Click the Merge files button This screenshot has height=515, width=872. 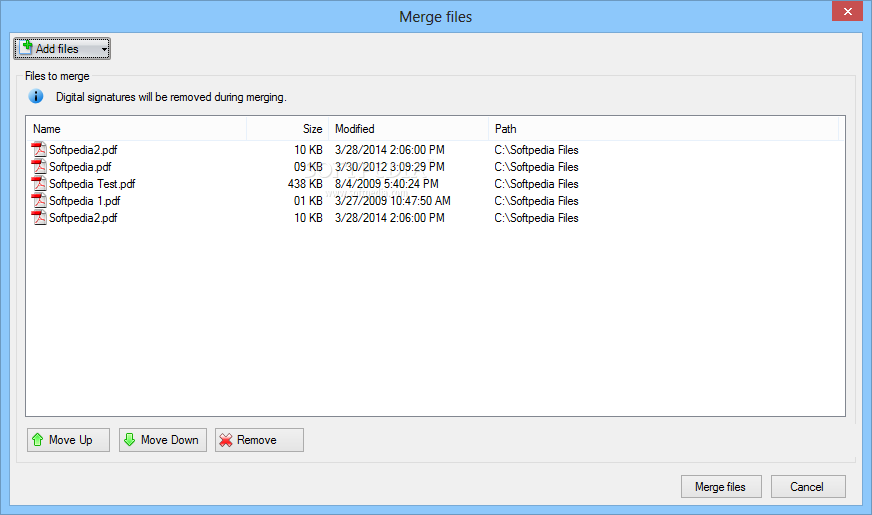tap(721, 487)
